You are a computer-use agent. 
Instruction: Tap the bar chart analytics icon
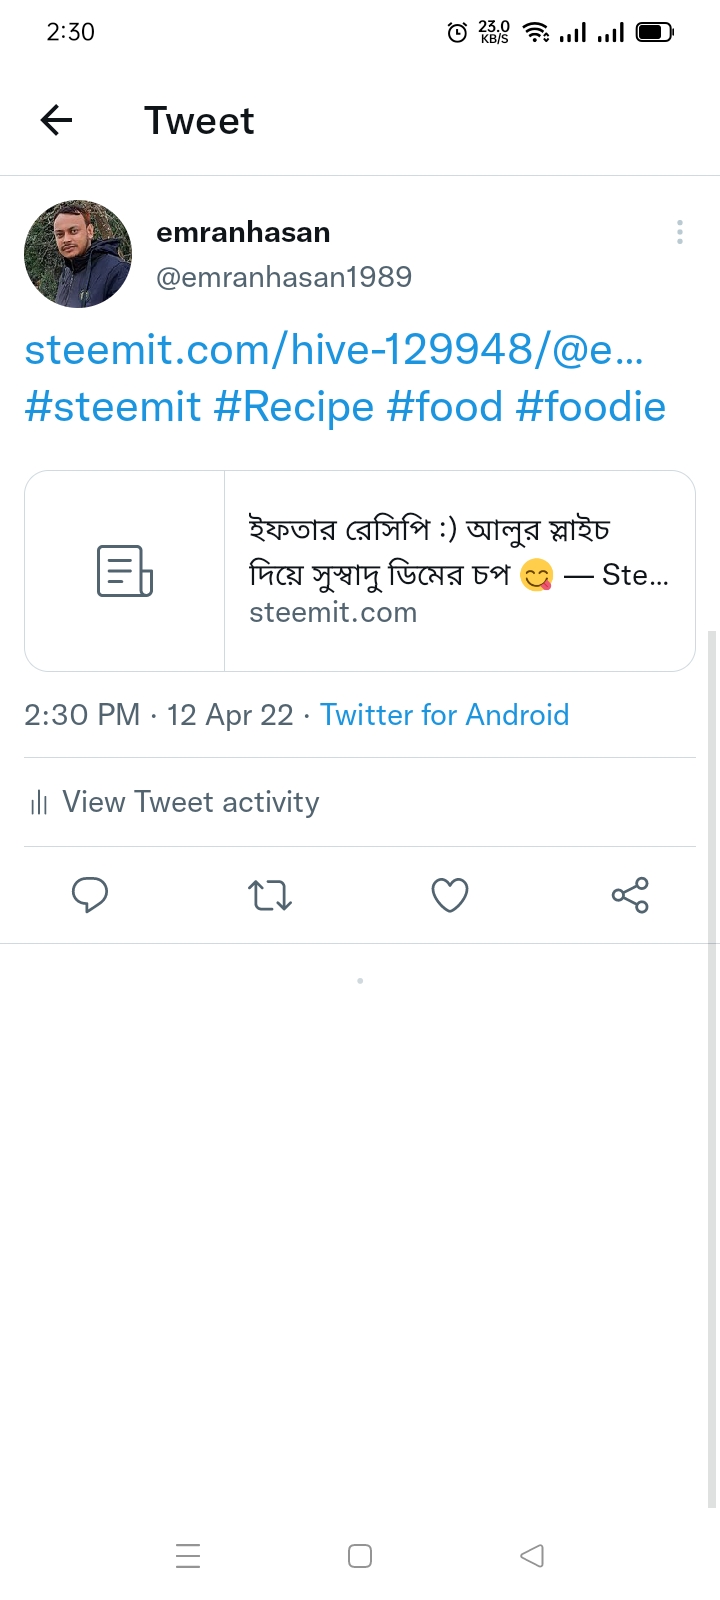(39, 802)
